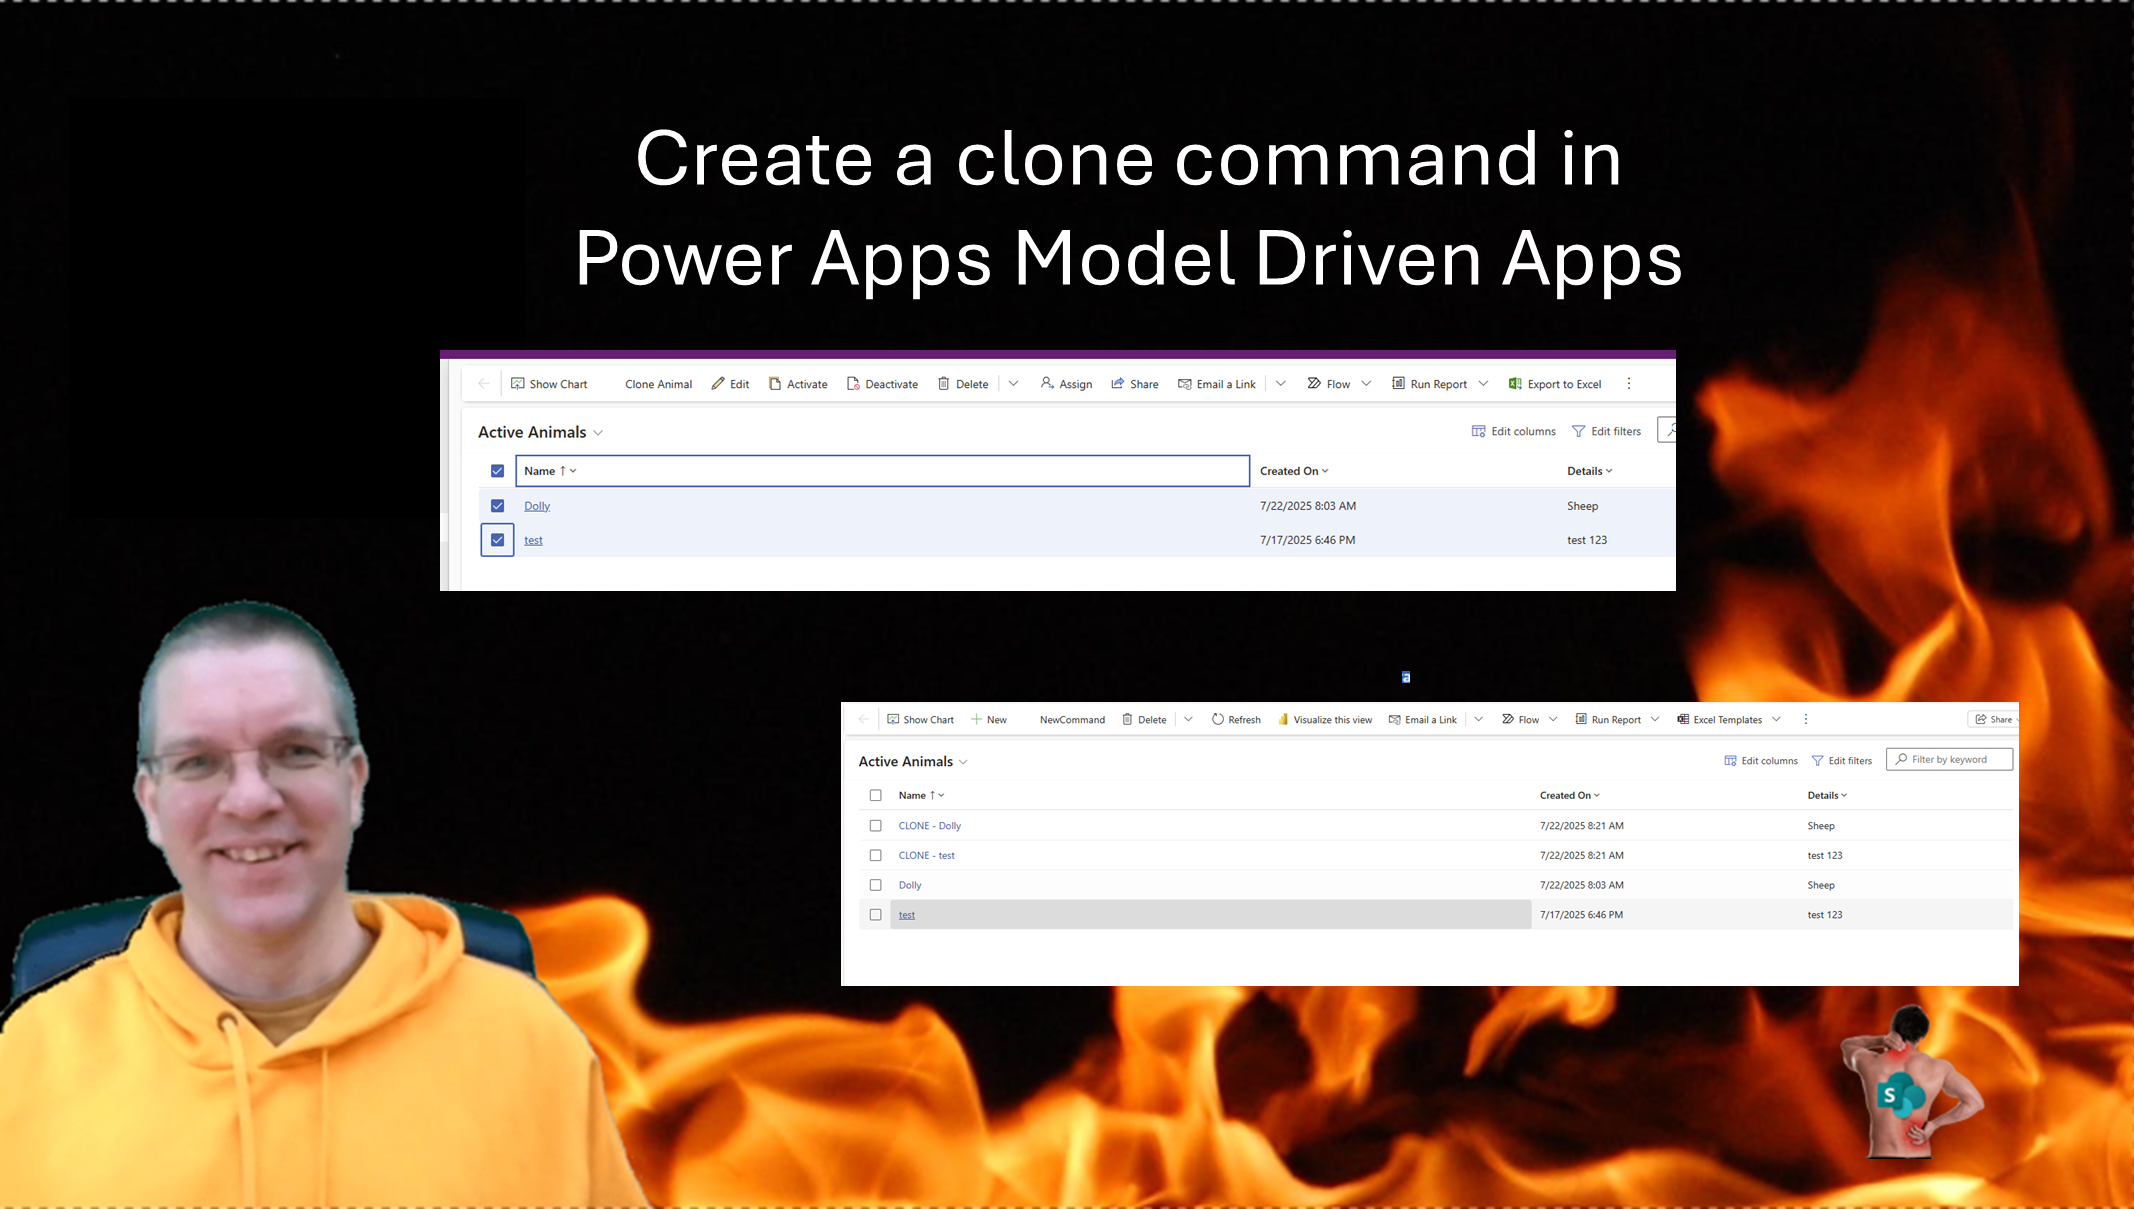Check the CLONE - Dolly row checkbox
This screenshot has height=1209, width=2134.
[876, 826]
